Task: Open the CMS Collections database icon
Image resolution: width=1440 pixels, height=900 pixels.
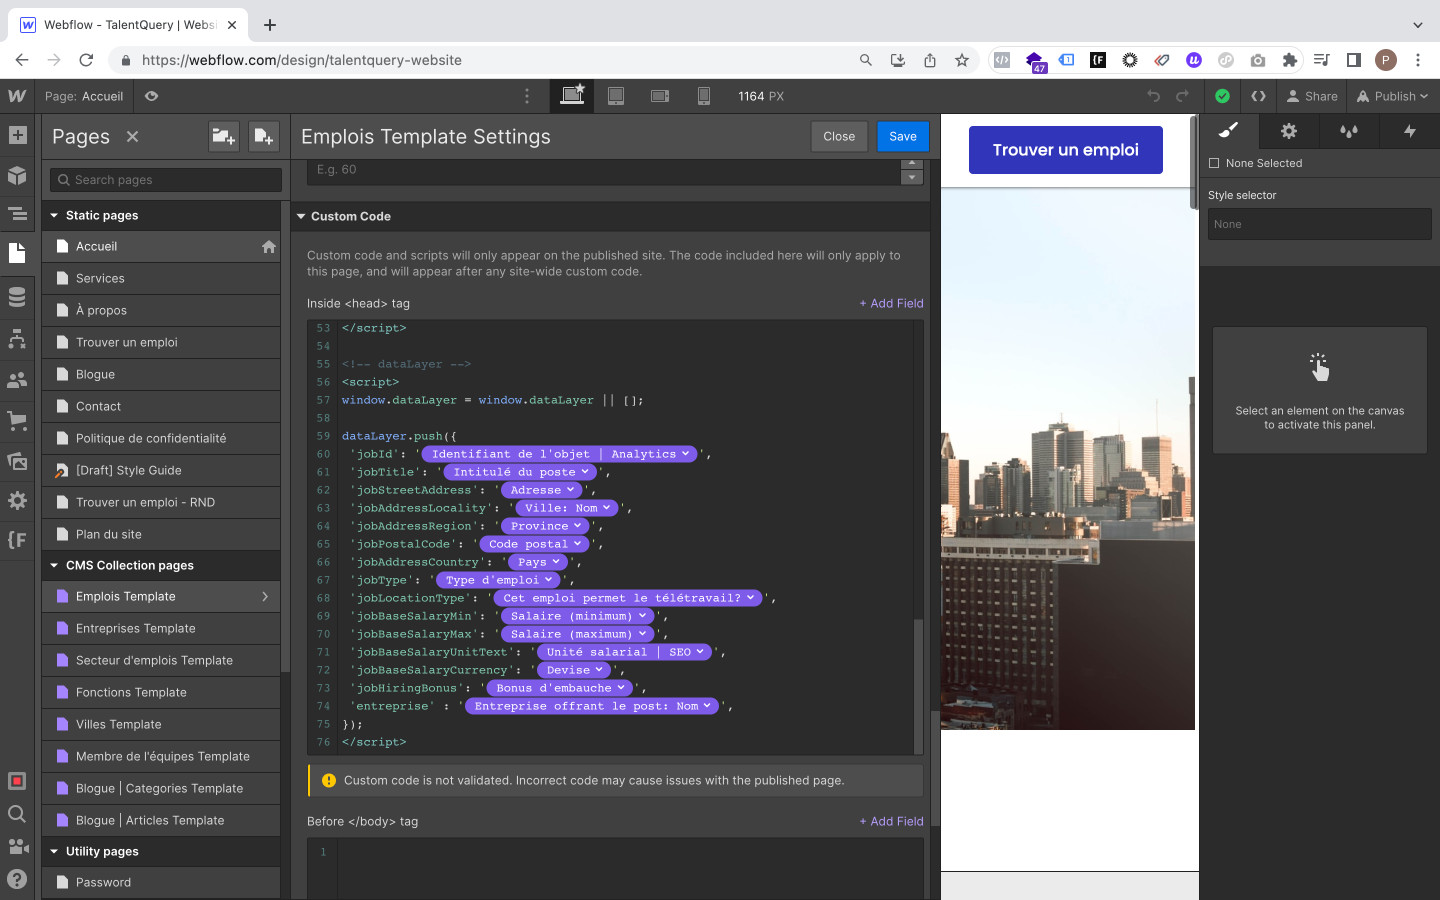Action: pos(17,297)
